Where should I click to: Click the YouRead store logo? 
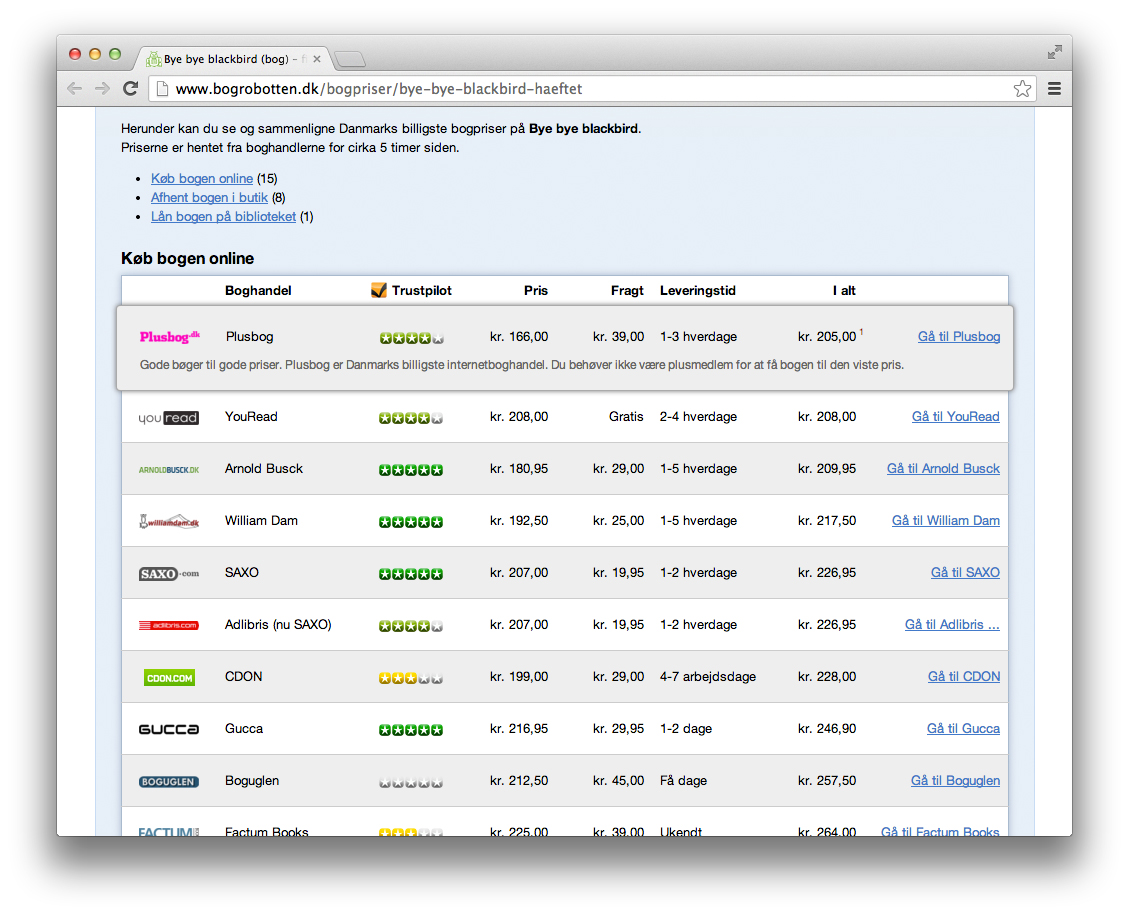pyautogui.click(x=169, y=417)
